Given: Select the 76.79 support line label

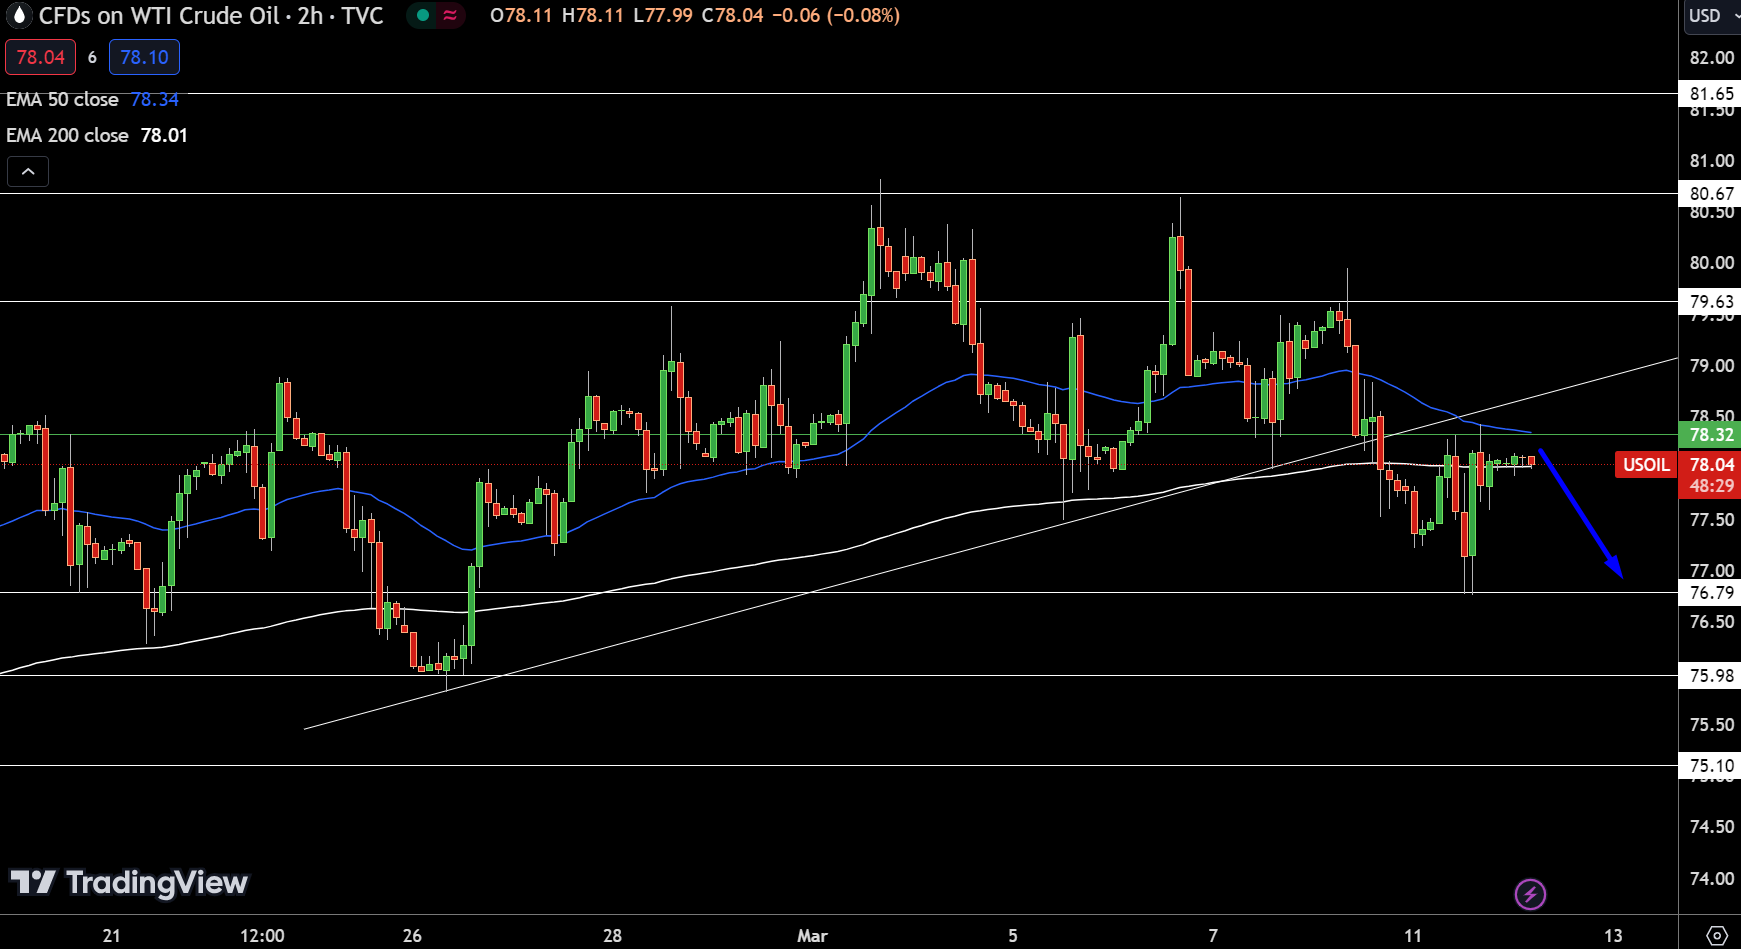Looking at the screenshot, I should pyautogui.click(x=1711, y=592).
